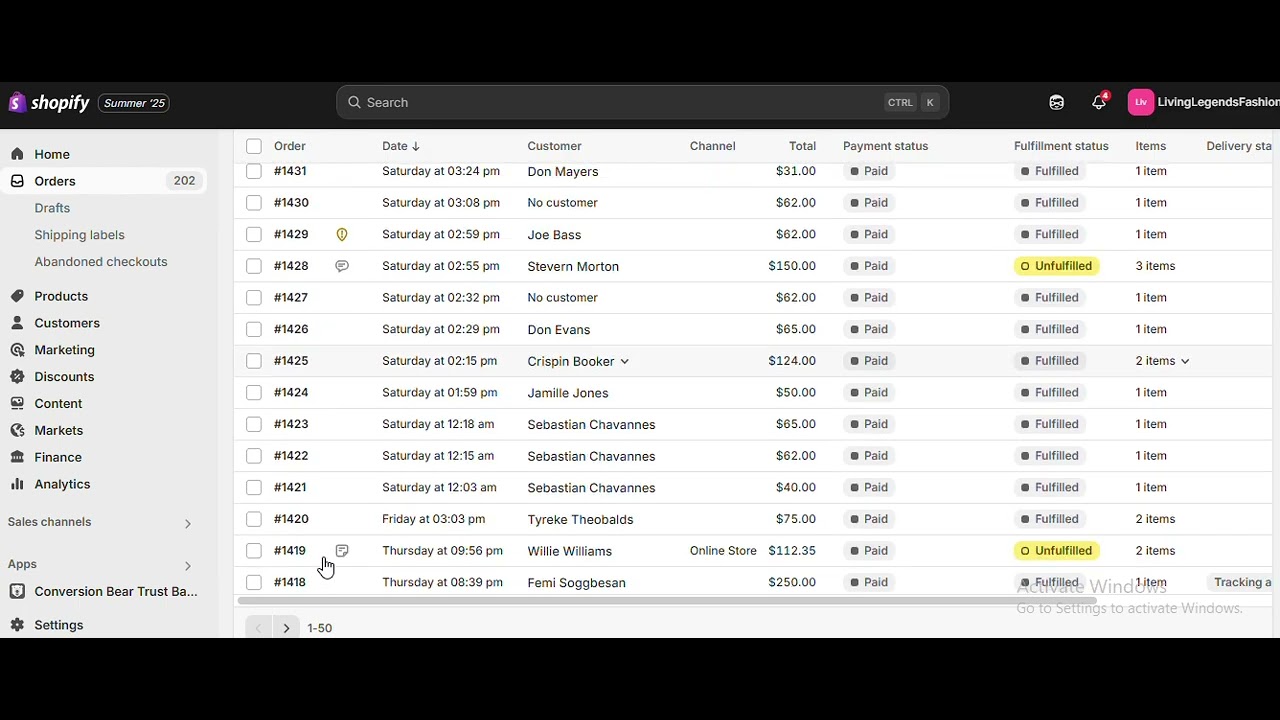Click customer name Stevern Morton
Viewport: 1280px width, 720px height.
(573, 266)
